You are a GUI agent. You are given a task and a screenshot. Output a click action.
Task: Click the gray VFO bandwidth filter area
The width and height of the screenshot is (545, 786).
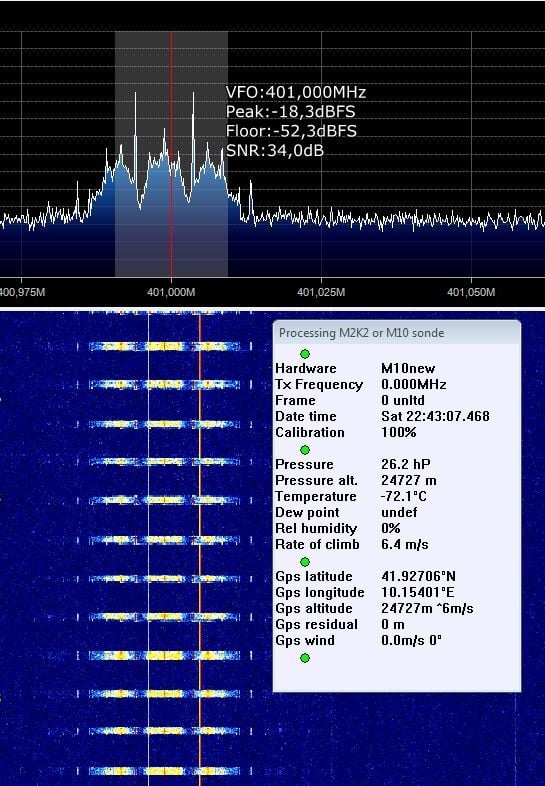pos(171,154)
